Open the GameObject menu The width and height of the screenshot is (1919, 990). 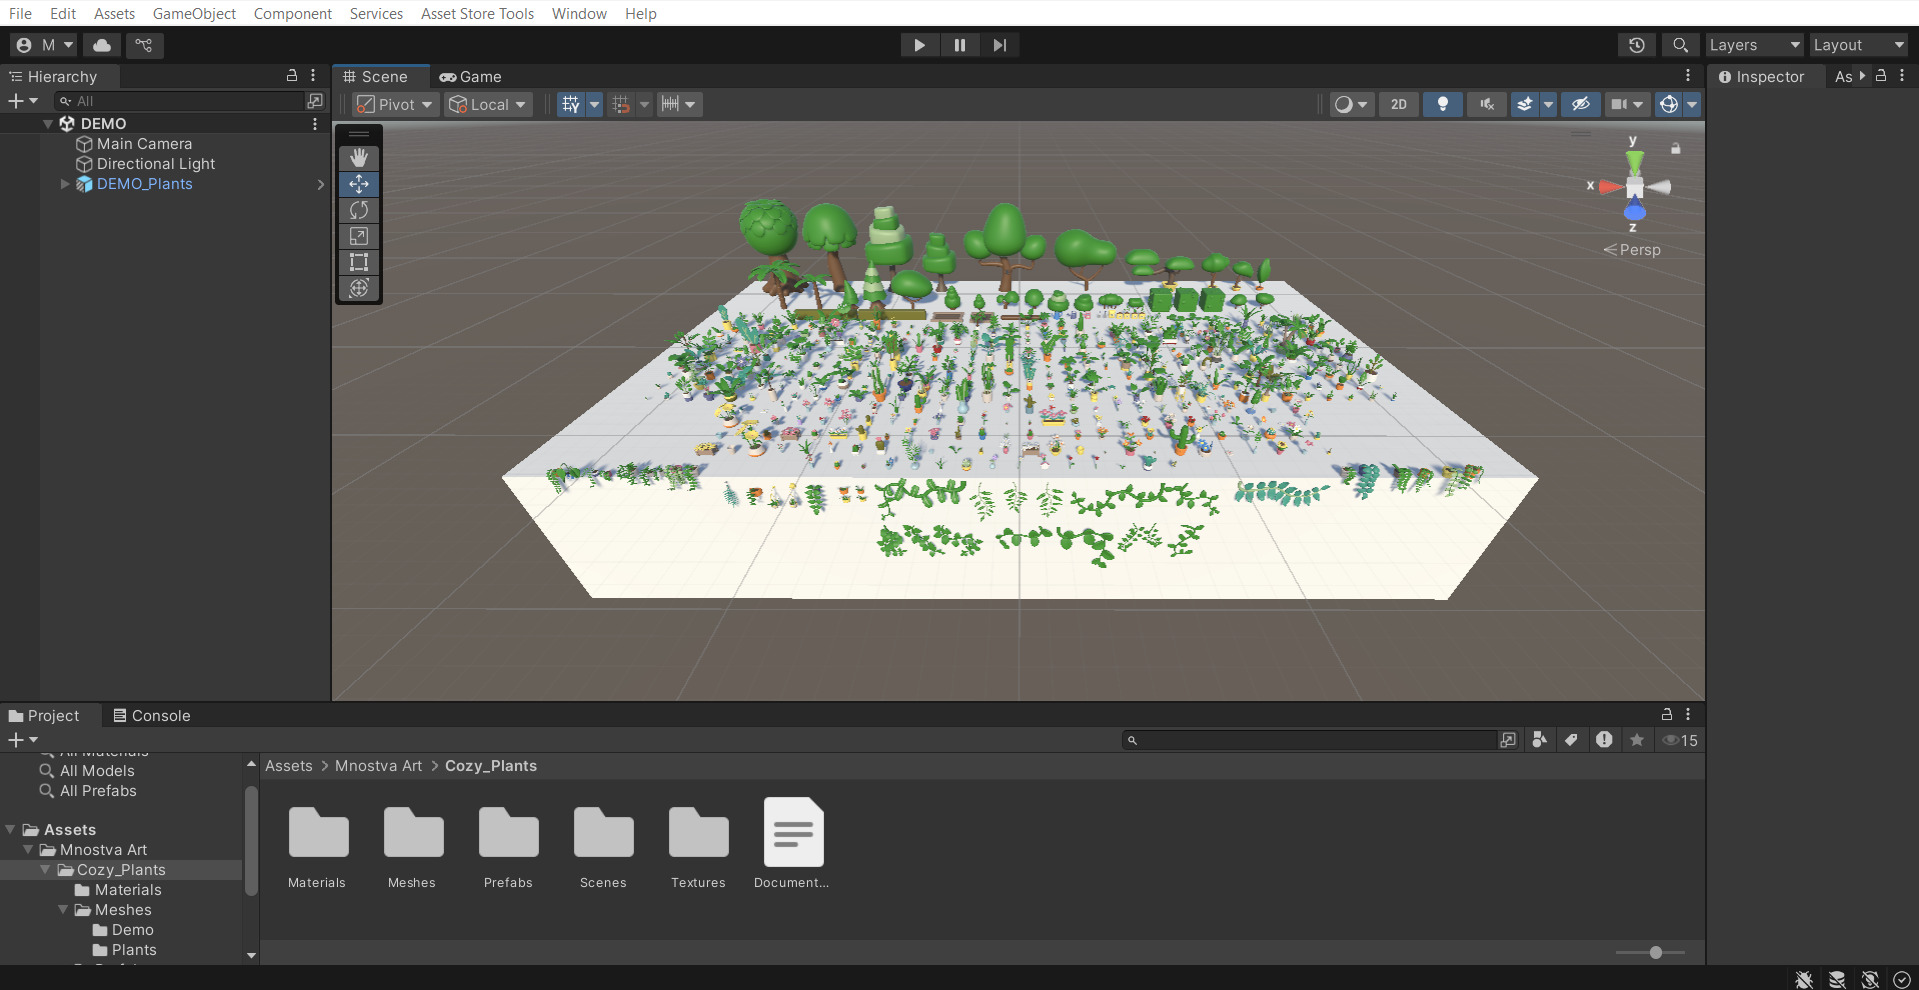[194, 14]
